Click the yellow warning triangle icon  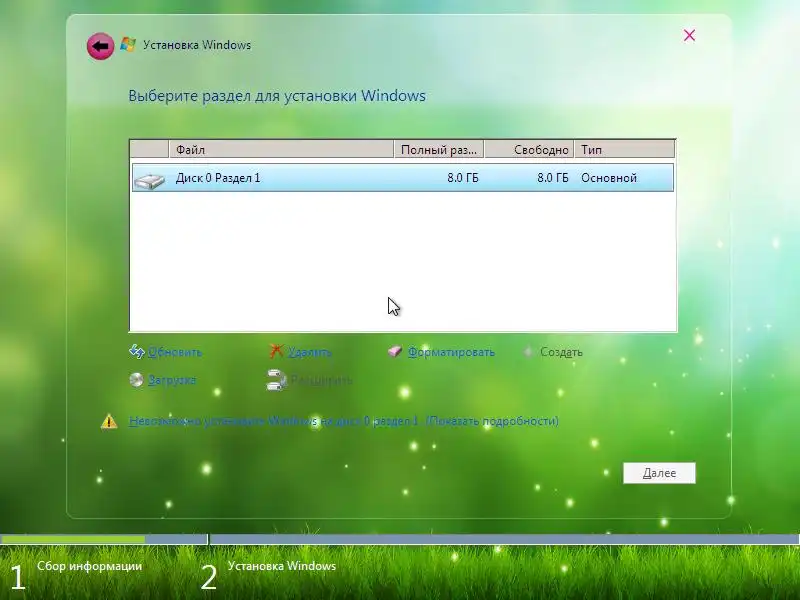point(109,421)
